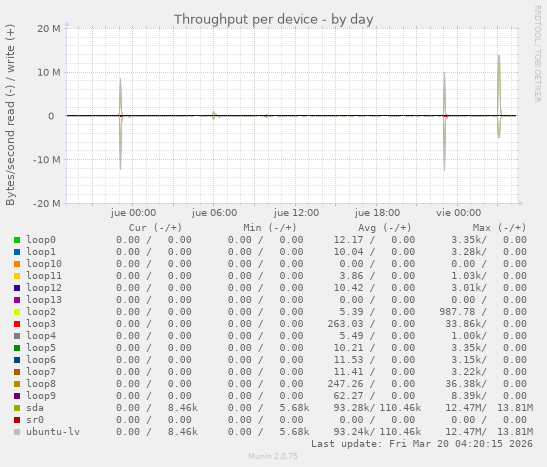The height and width of the screenshot is (467, 547).
Task: Click the '-10 M' y-axis label
Action: click(x=46, y=160)
